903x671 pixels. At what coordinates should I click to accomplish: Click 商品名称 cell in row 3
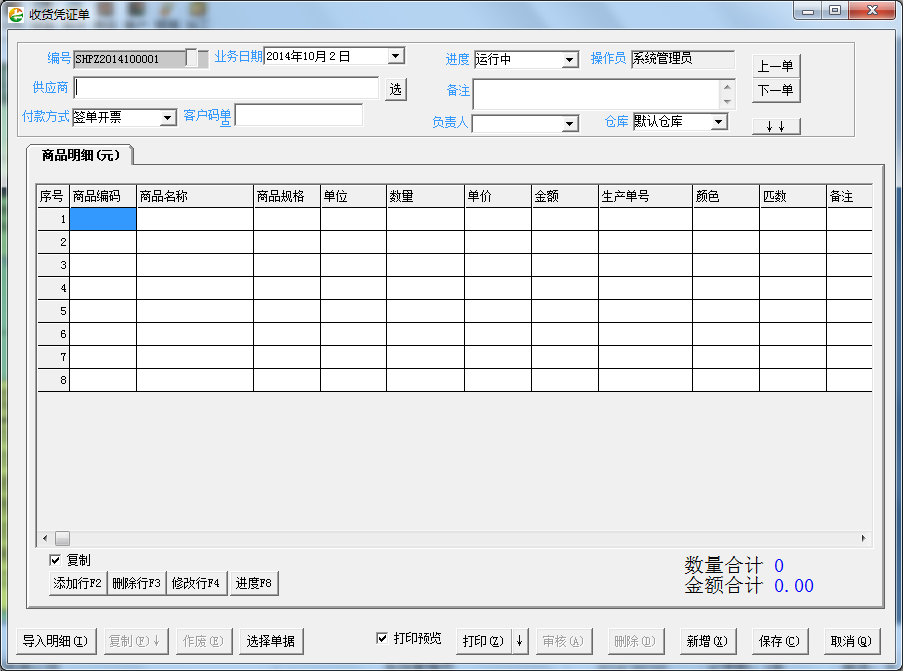(195, 266)
